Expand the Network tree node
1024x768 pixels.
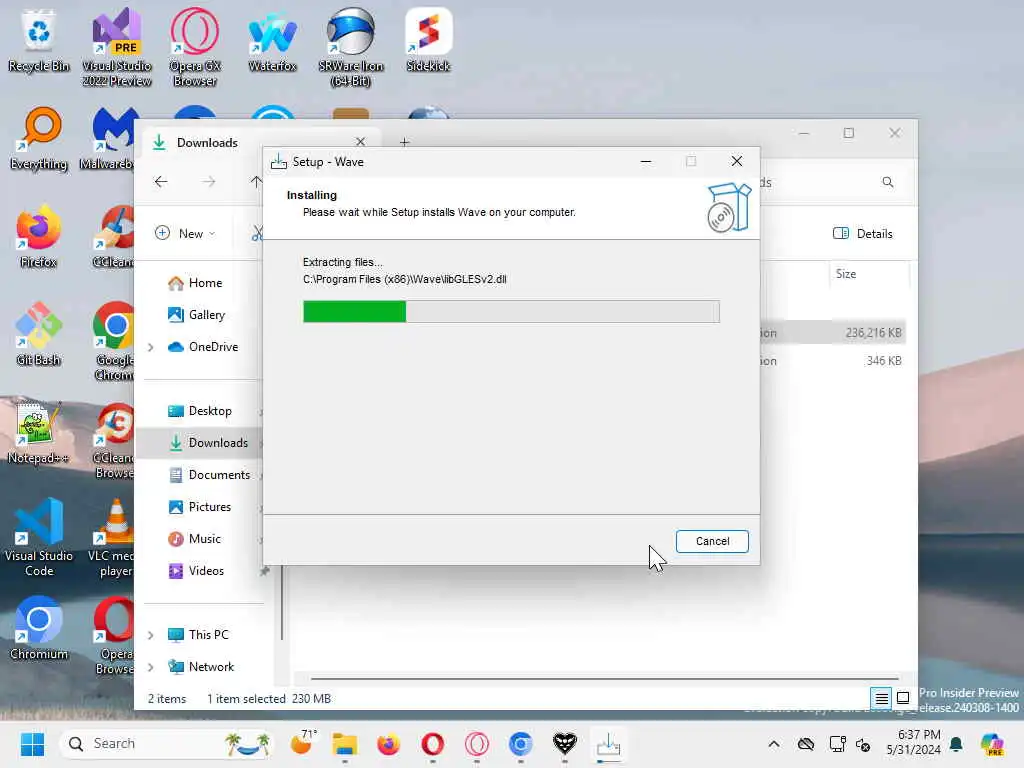[x=151, y=667]
